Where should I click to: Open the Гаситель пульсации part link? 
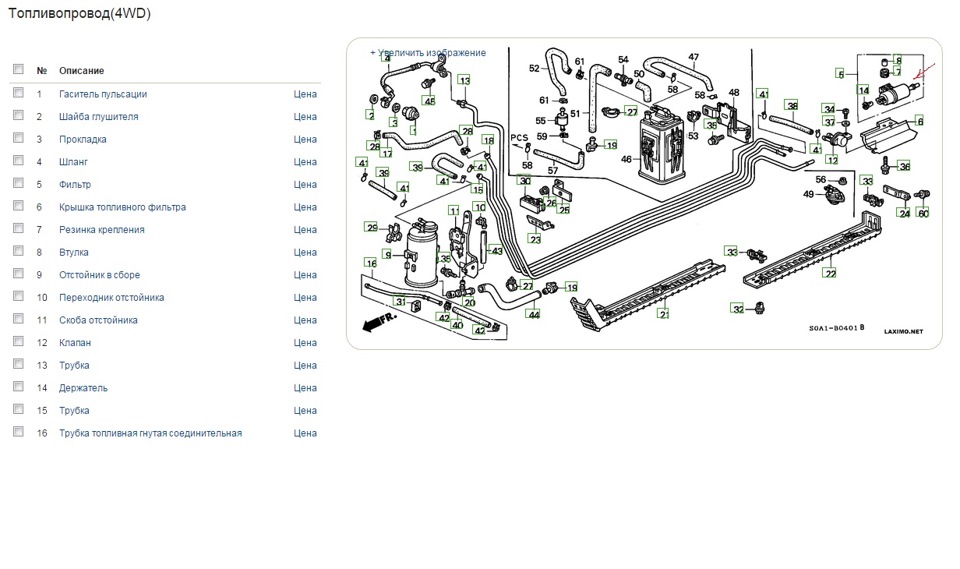pyautogui.click(x=103, y=94)
